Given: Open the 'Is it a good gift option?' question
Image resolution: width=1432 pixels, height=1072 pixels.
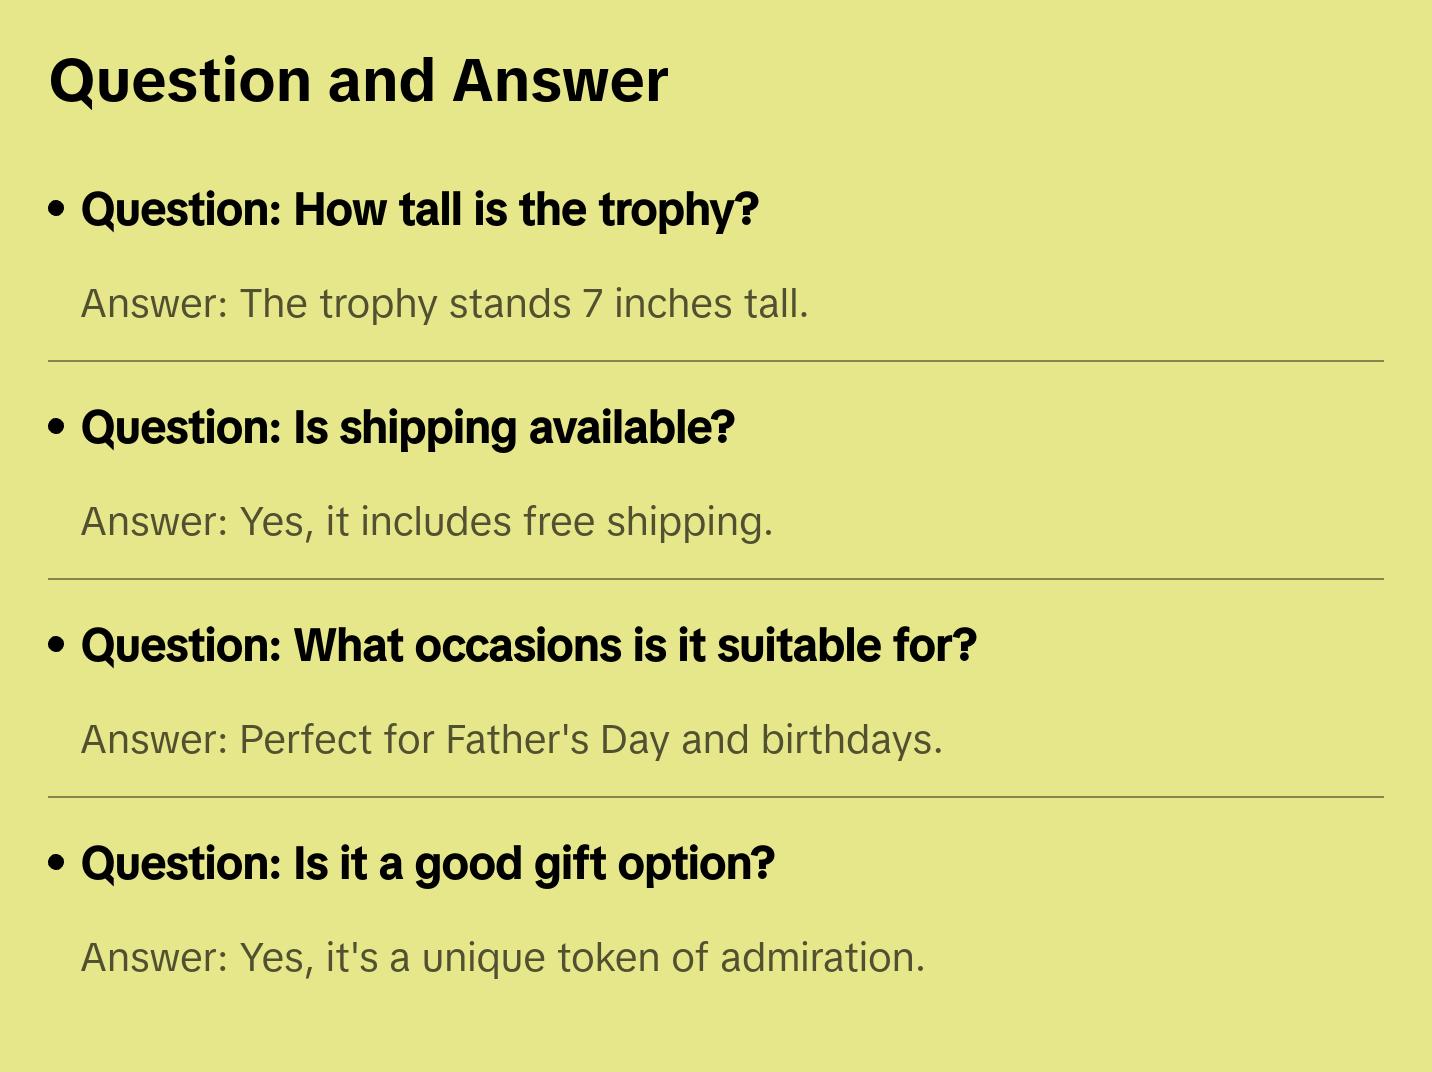Looking at the screenshot, I should 428,864.
